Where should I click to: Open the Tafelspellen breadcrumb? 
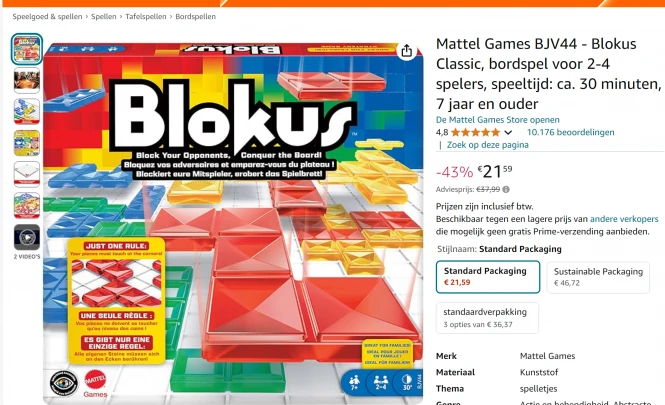(146, 17)
